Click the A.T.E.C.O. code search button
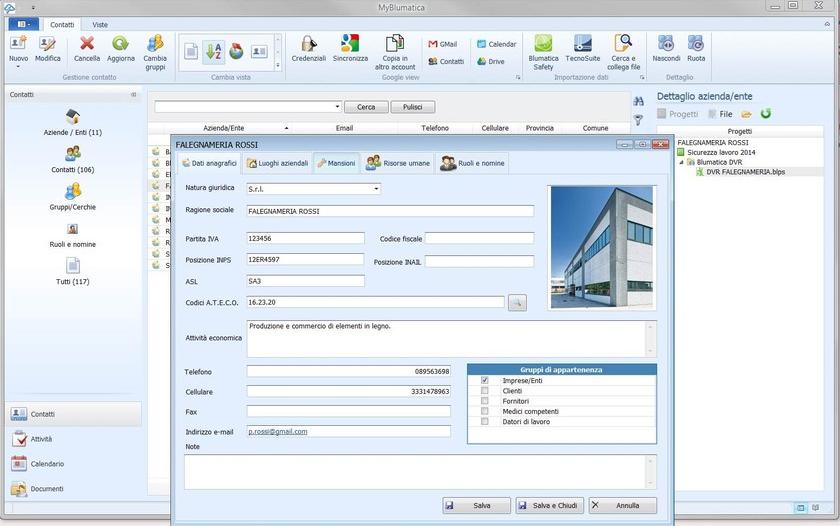The width and height of the screenshot is (840, 526). coord(516,302)
